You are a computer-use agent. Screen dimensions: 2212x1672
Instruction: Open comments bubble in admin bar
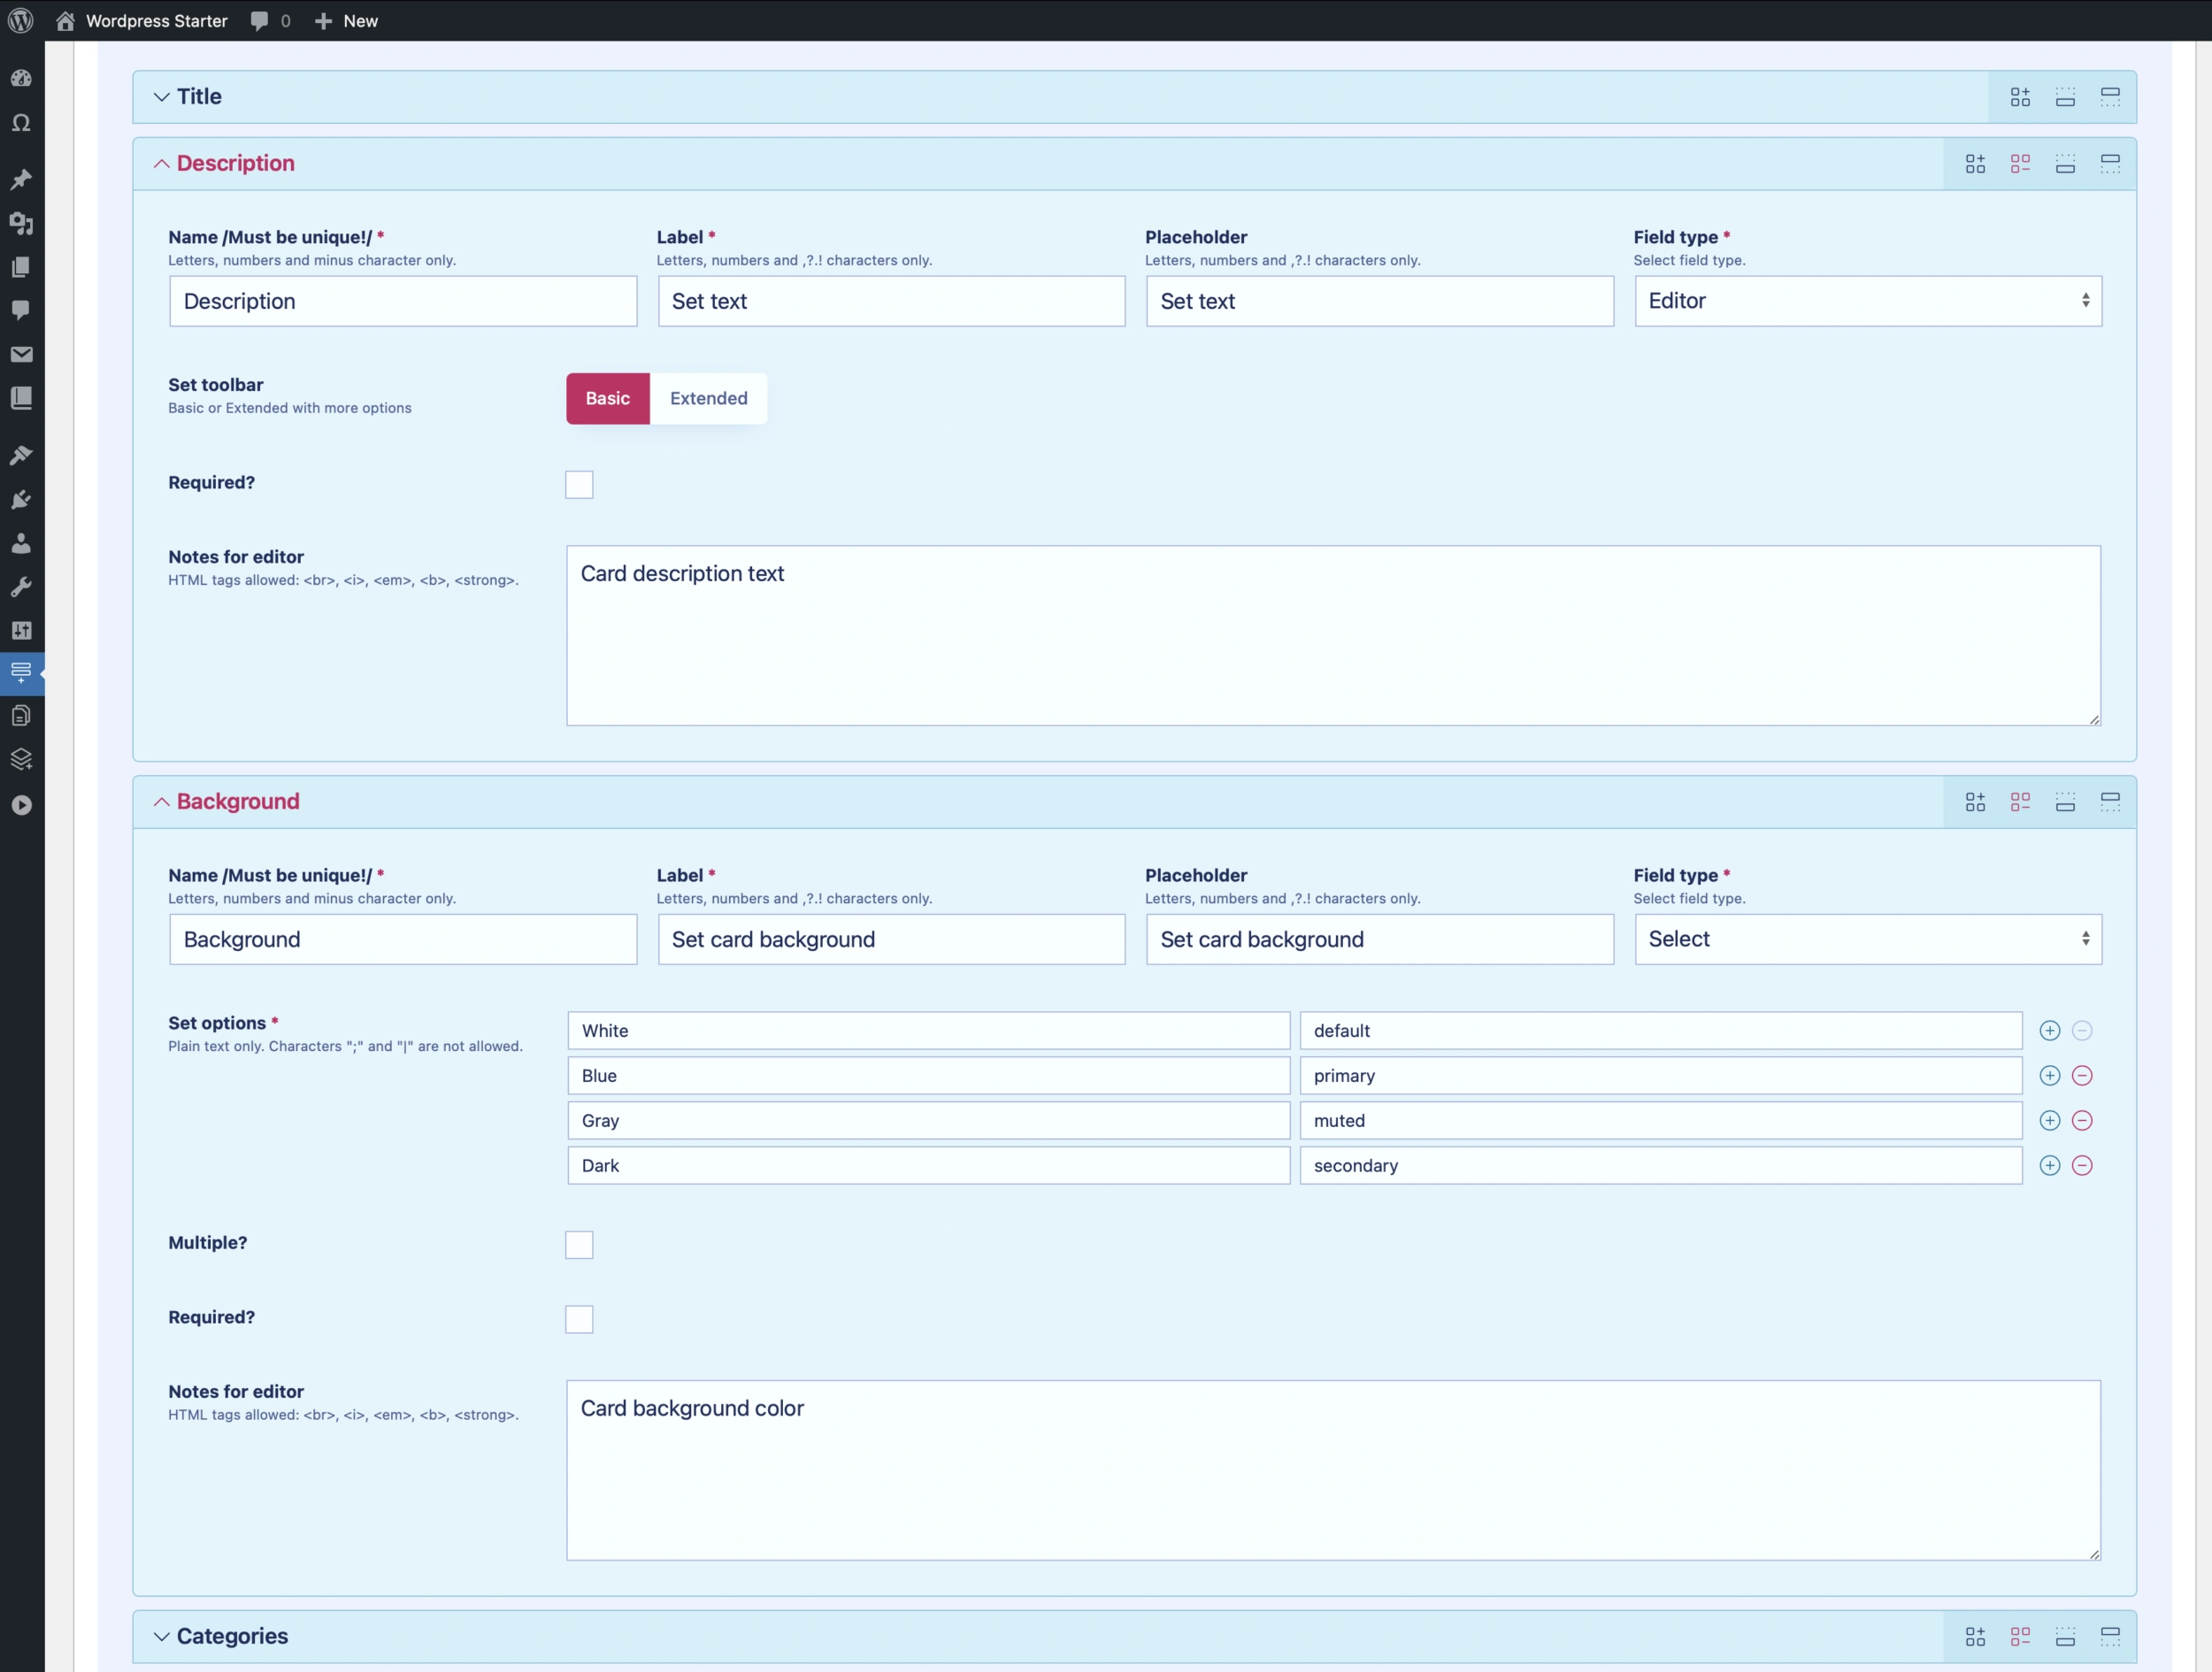[x=270, y=20]
